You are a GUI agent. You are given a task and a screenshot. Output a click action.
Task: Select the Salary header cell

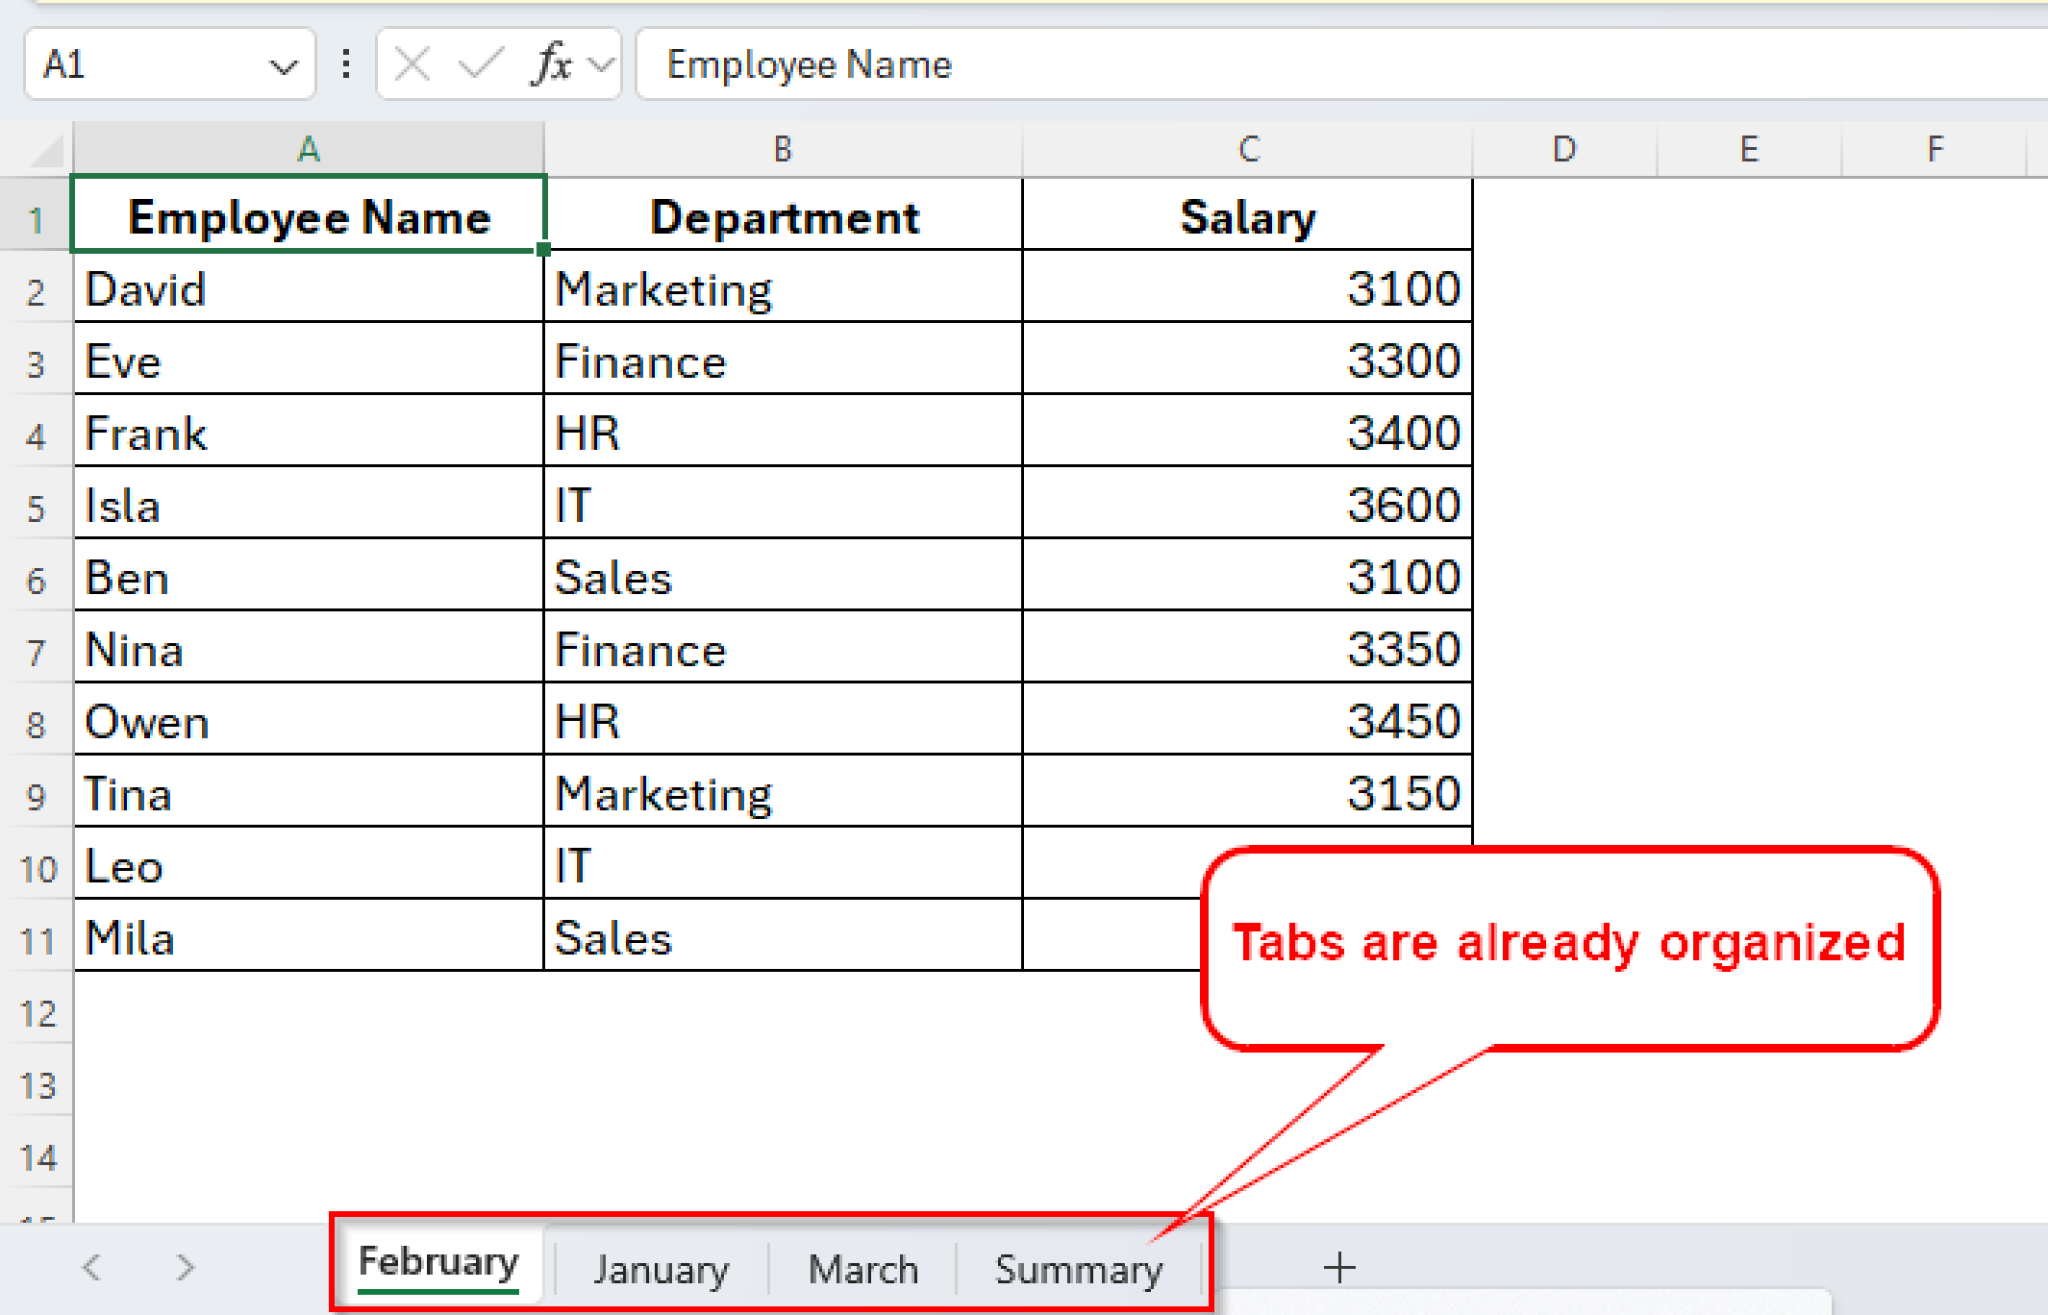[1246, 215]
